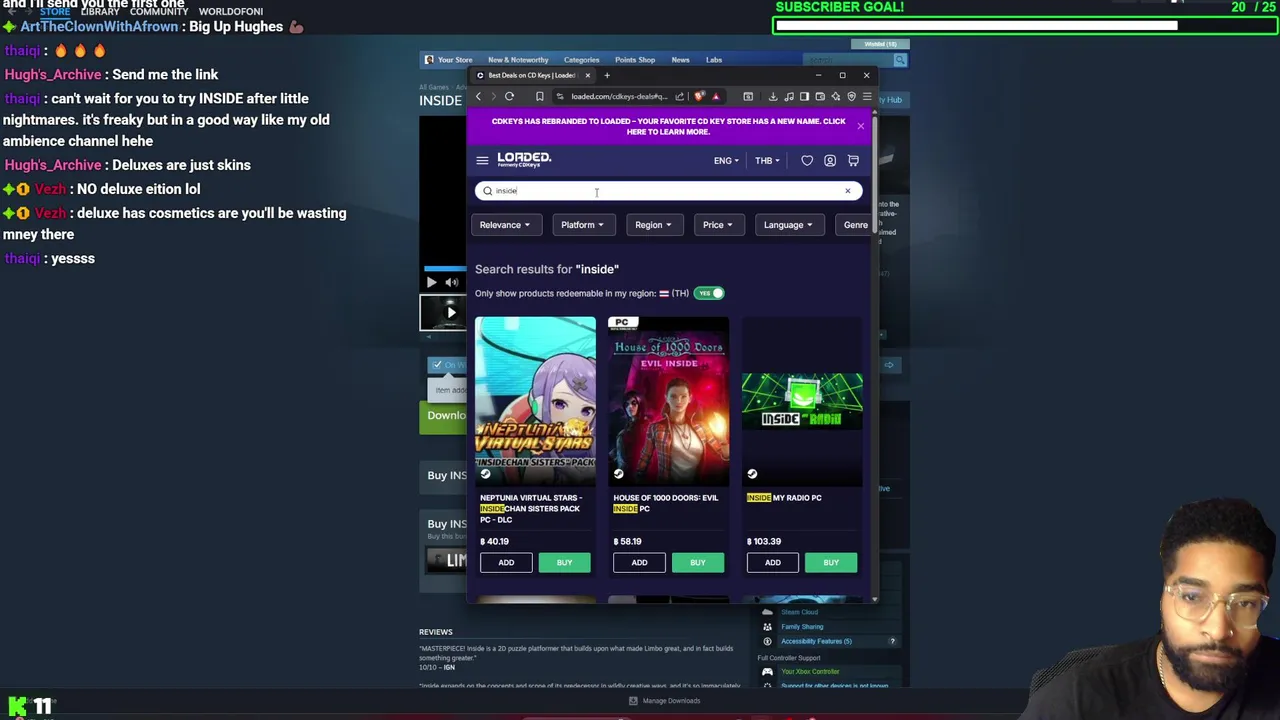Open the Loaded account profile icon

[830, 160]
